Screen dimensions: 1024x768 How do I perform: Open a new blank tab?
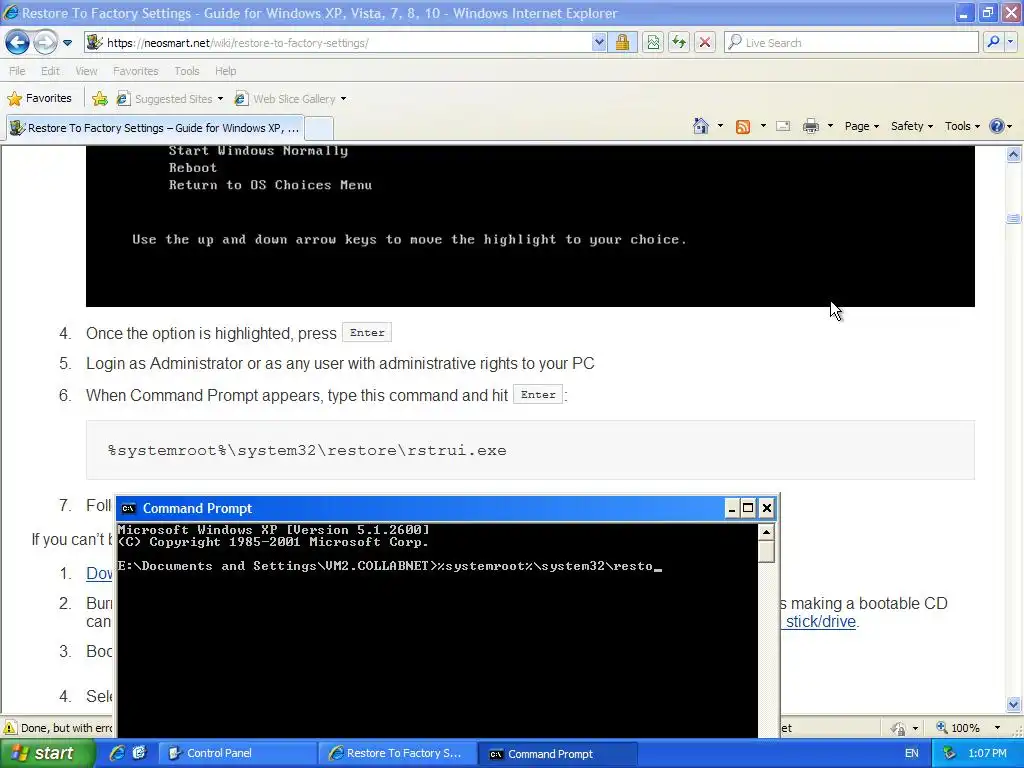tap(319, 128)
